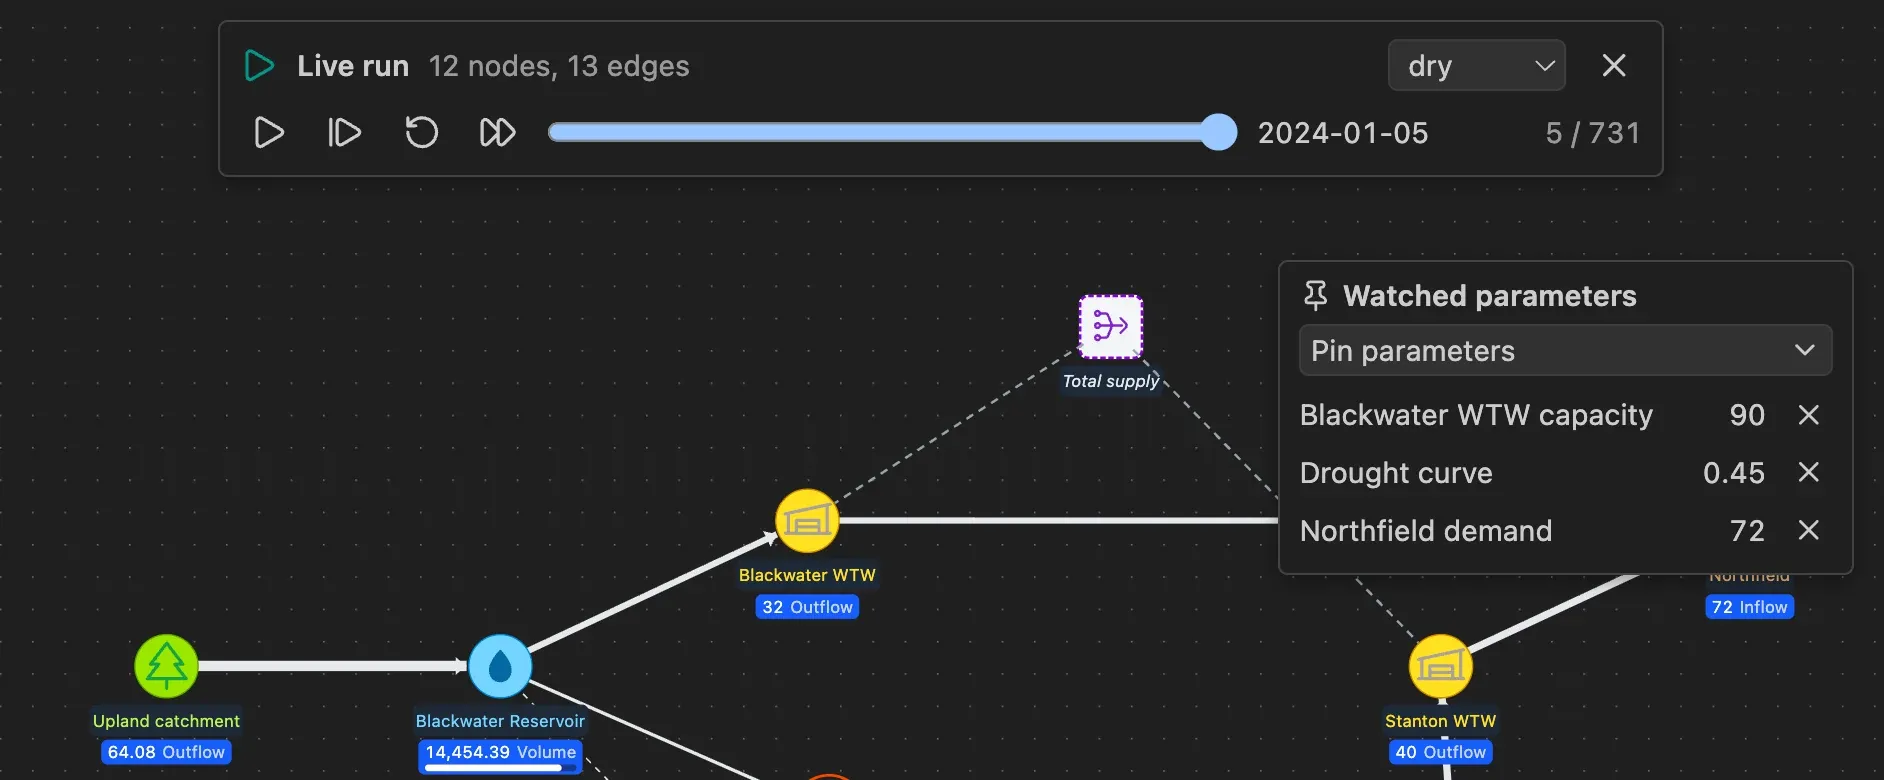Viewport: 1884px width, 780px height.
Task: Click the Blackwater WTW capacity parameter name
Action: (1476, 415)
